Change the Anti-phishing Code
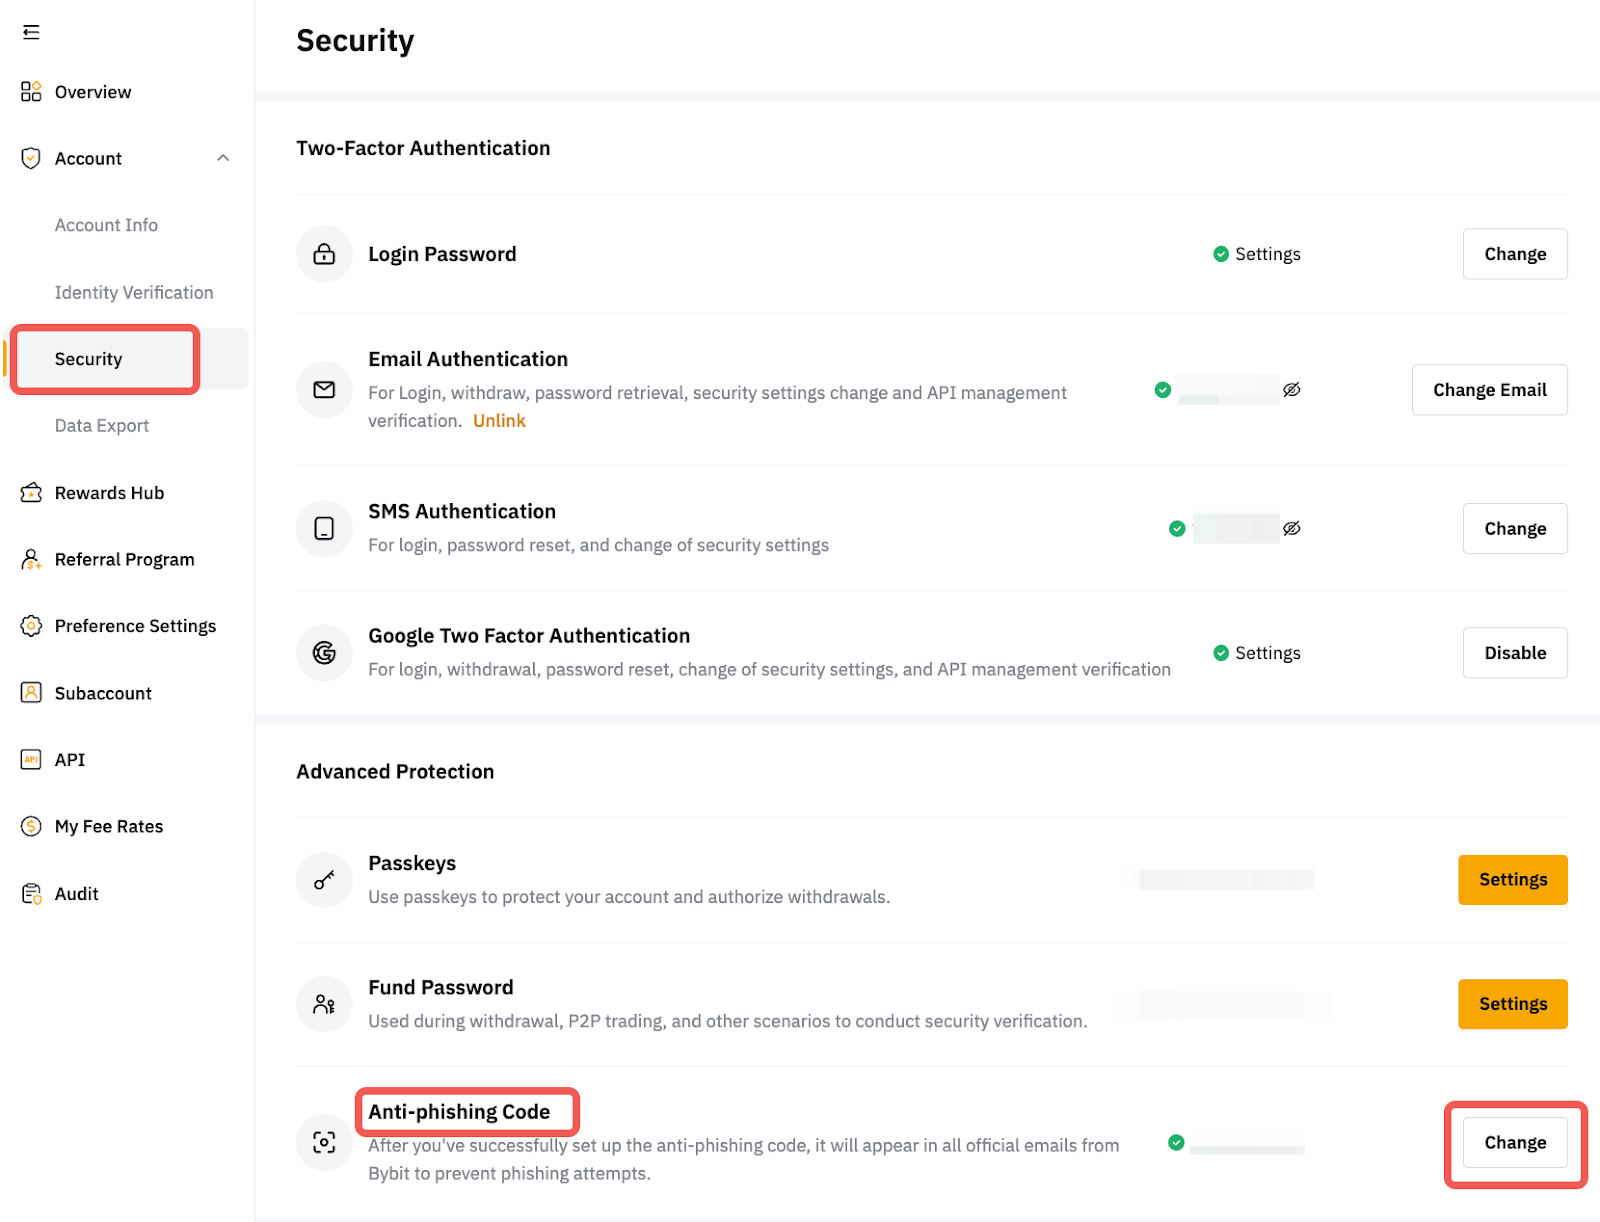1600x1222 pixels. point(1514,1143)
